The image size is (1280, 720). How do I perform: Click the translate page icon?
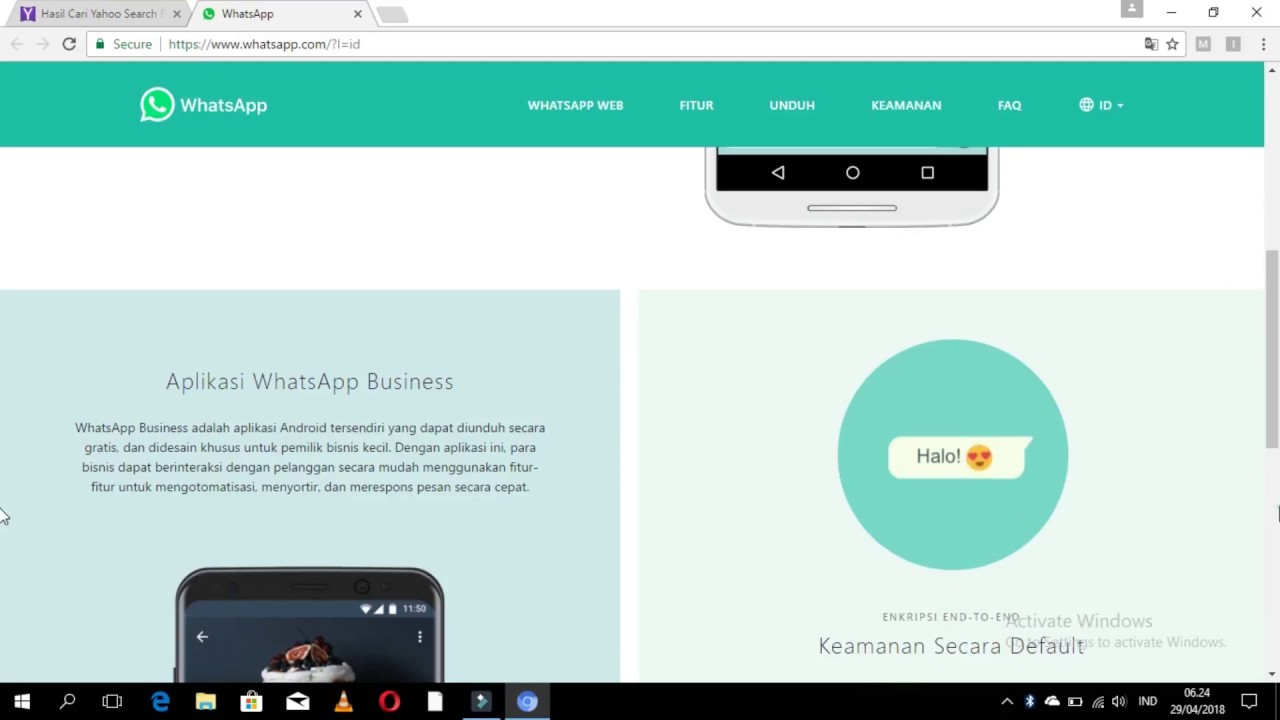1151,44
